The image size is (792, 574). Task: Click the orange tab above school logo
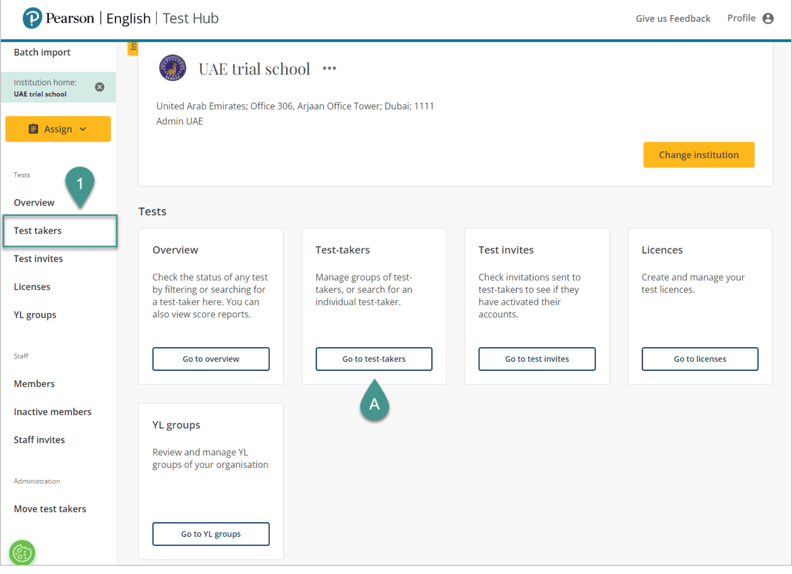coord(133,47)
